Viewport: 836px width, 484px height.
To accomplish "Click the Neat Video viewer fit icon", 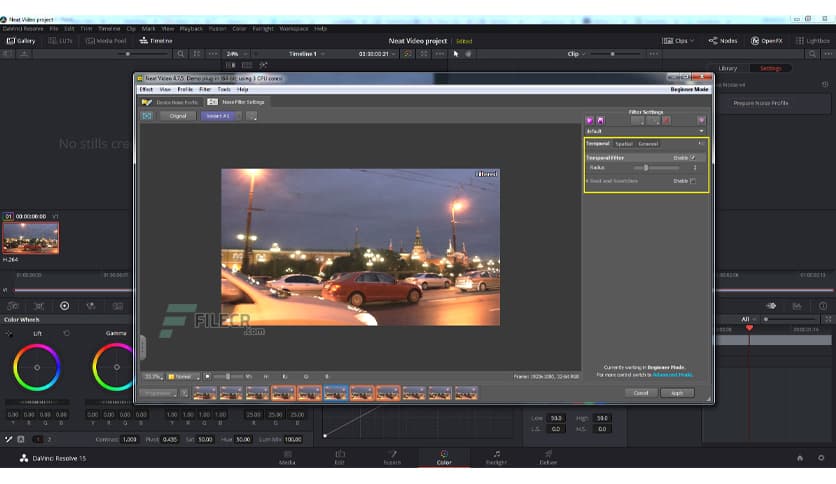I will (x=147, y=116).
